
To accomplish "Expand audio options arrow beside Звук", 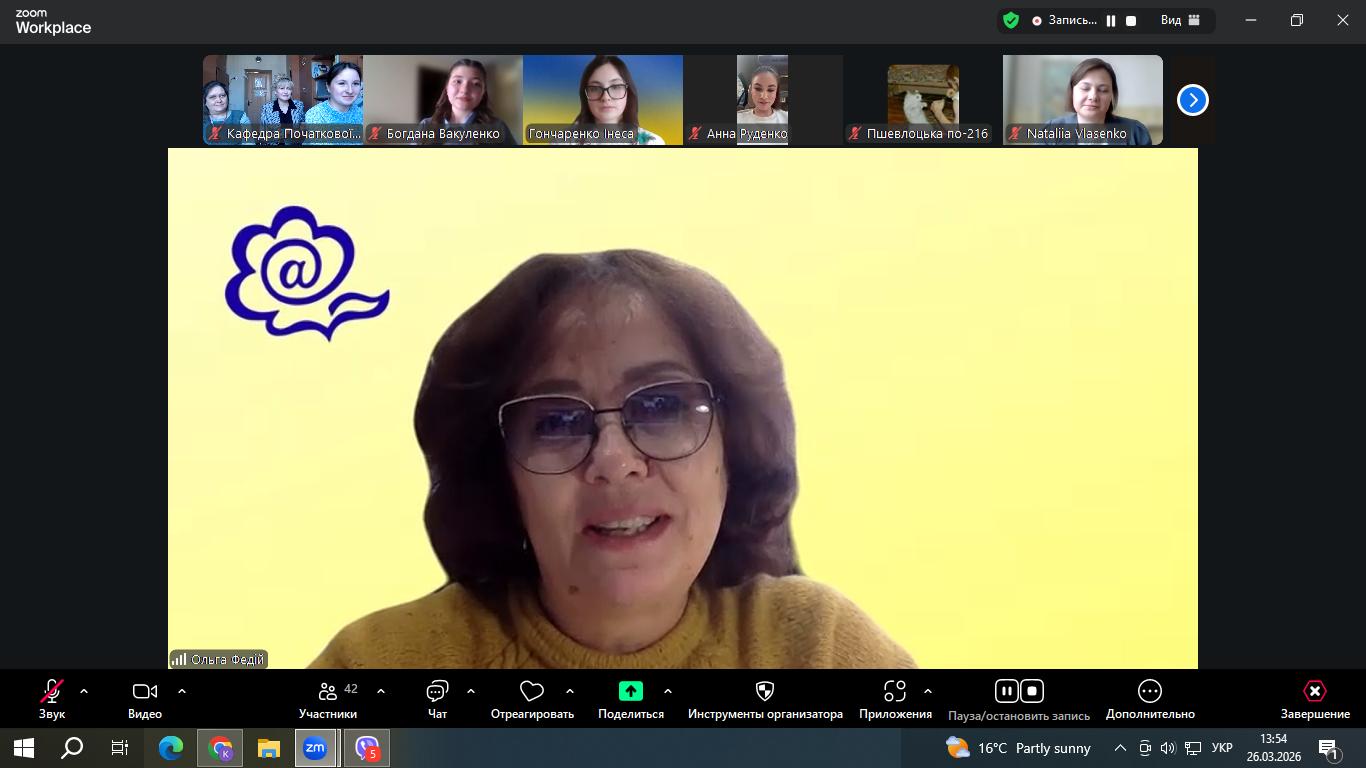I will point(84,691).
